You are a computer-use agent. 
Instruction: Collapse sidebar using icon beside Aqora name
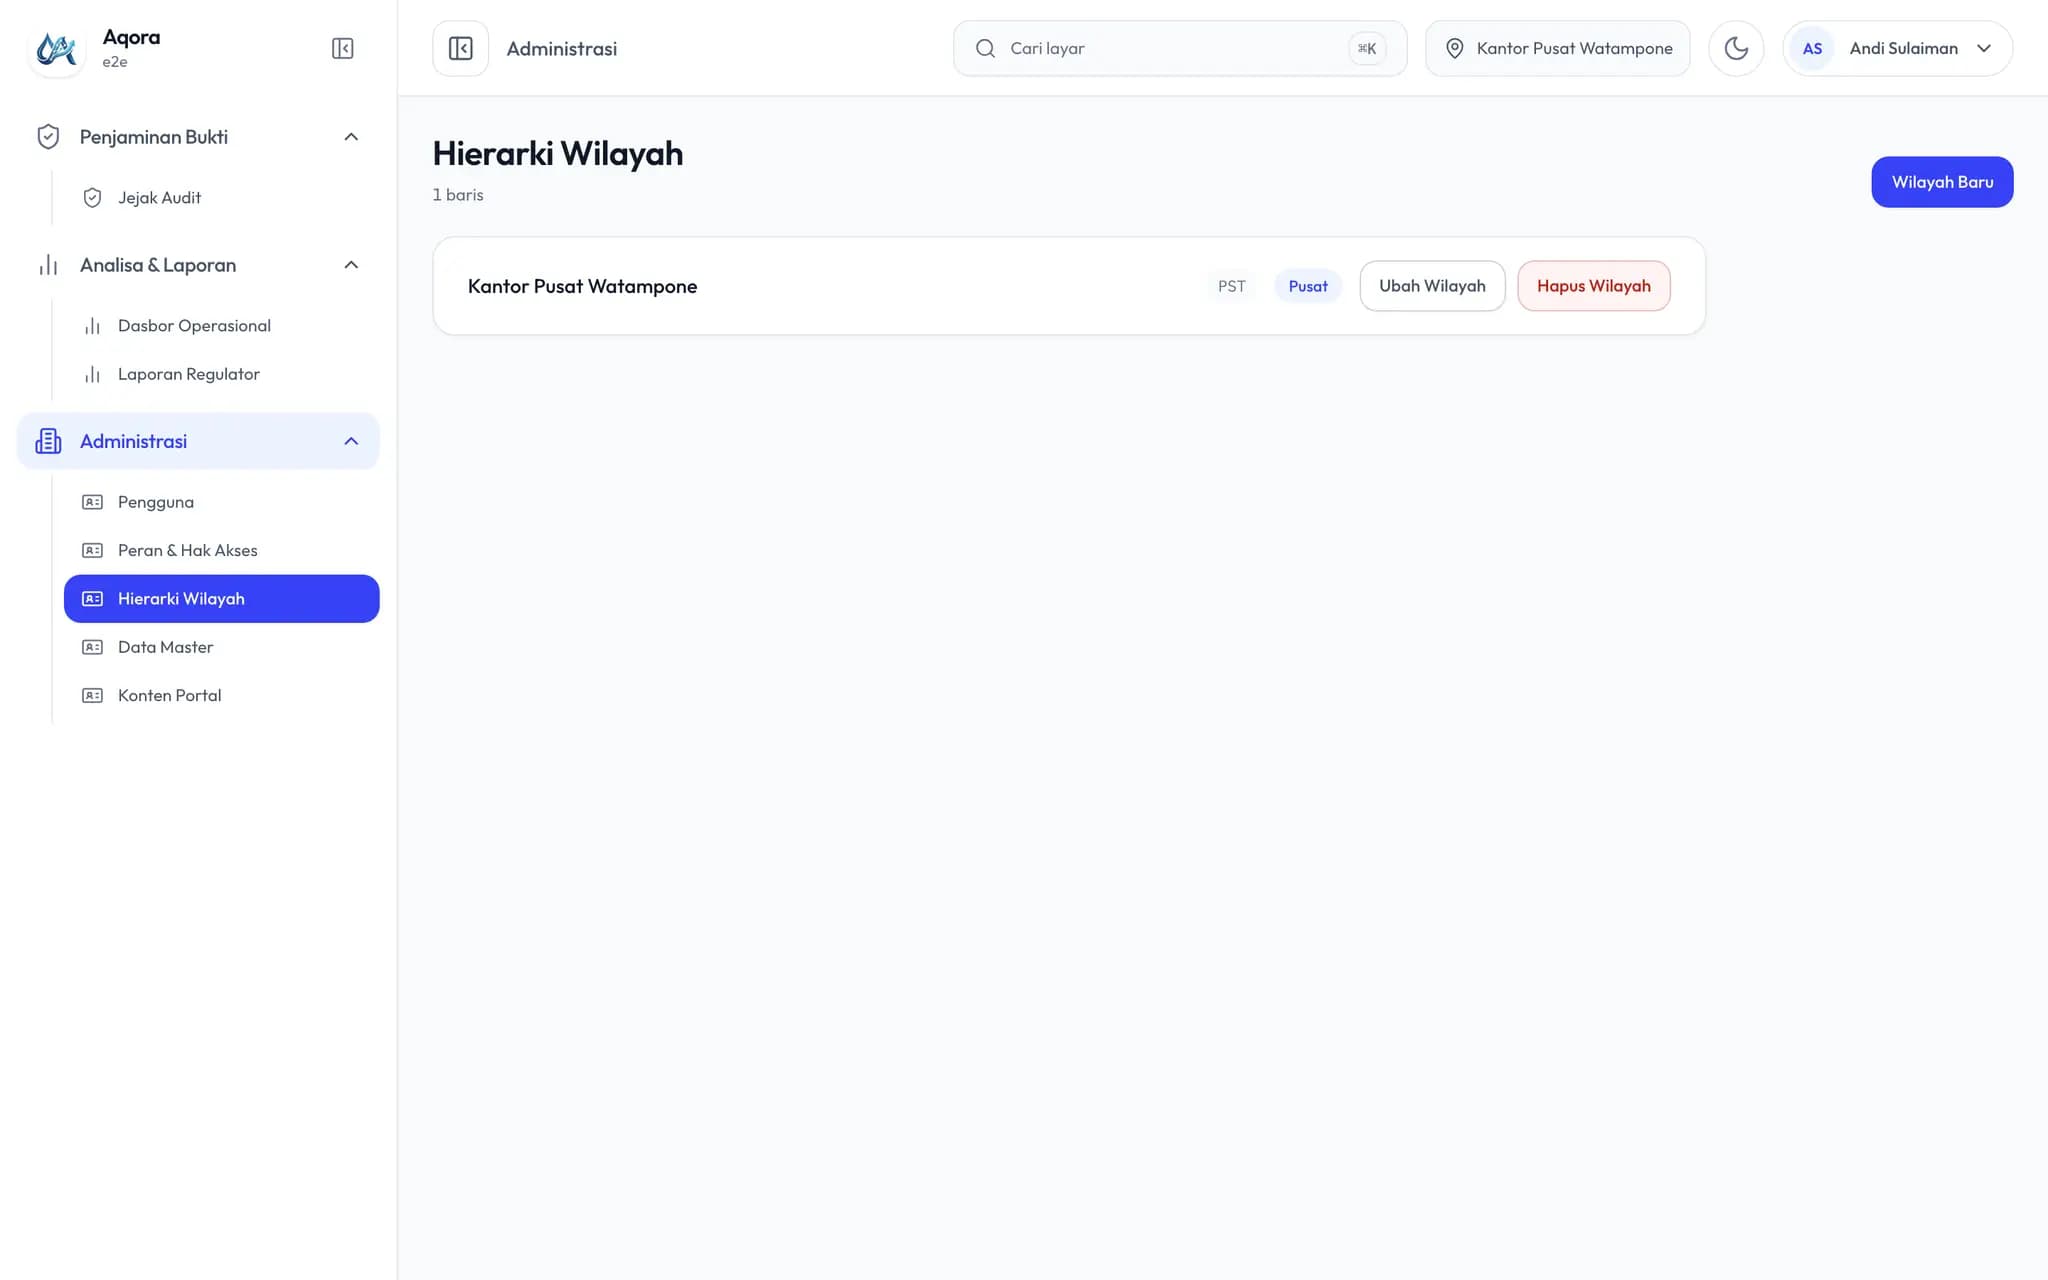342,48
